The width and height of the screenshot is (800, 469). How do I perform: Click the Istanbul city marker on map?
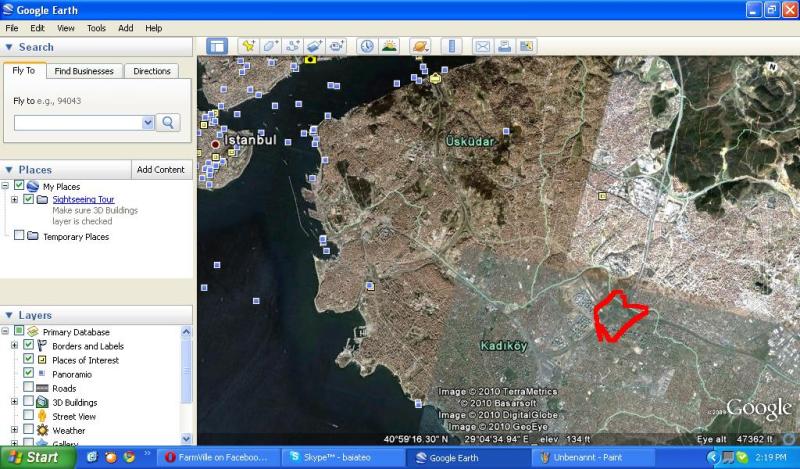(x=215, y=144)
